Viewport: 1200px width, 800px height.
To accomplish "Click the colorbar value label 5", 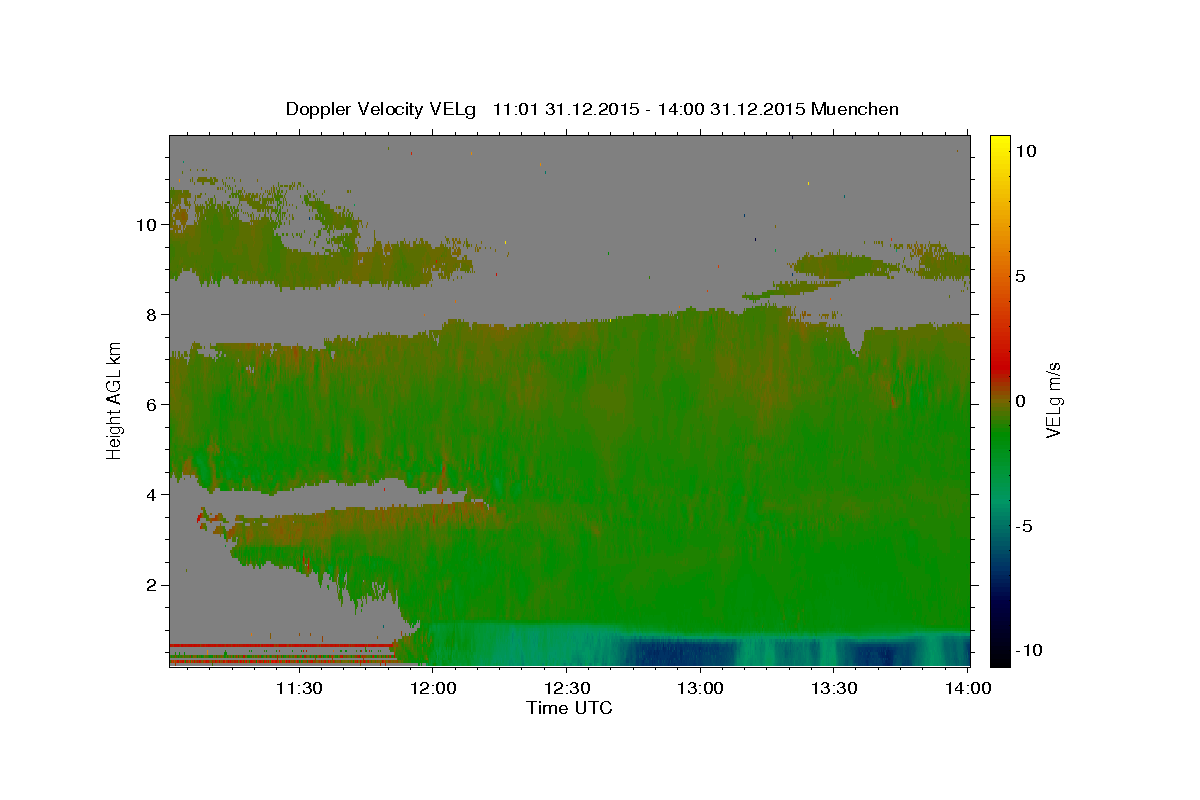I will click(x=1021, y=276).
